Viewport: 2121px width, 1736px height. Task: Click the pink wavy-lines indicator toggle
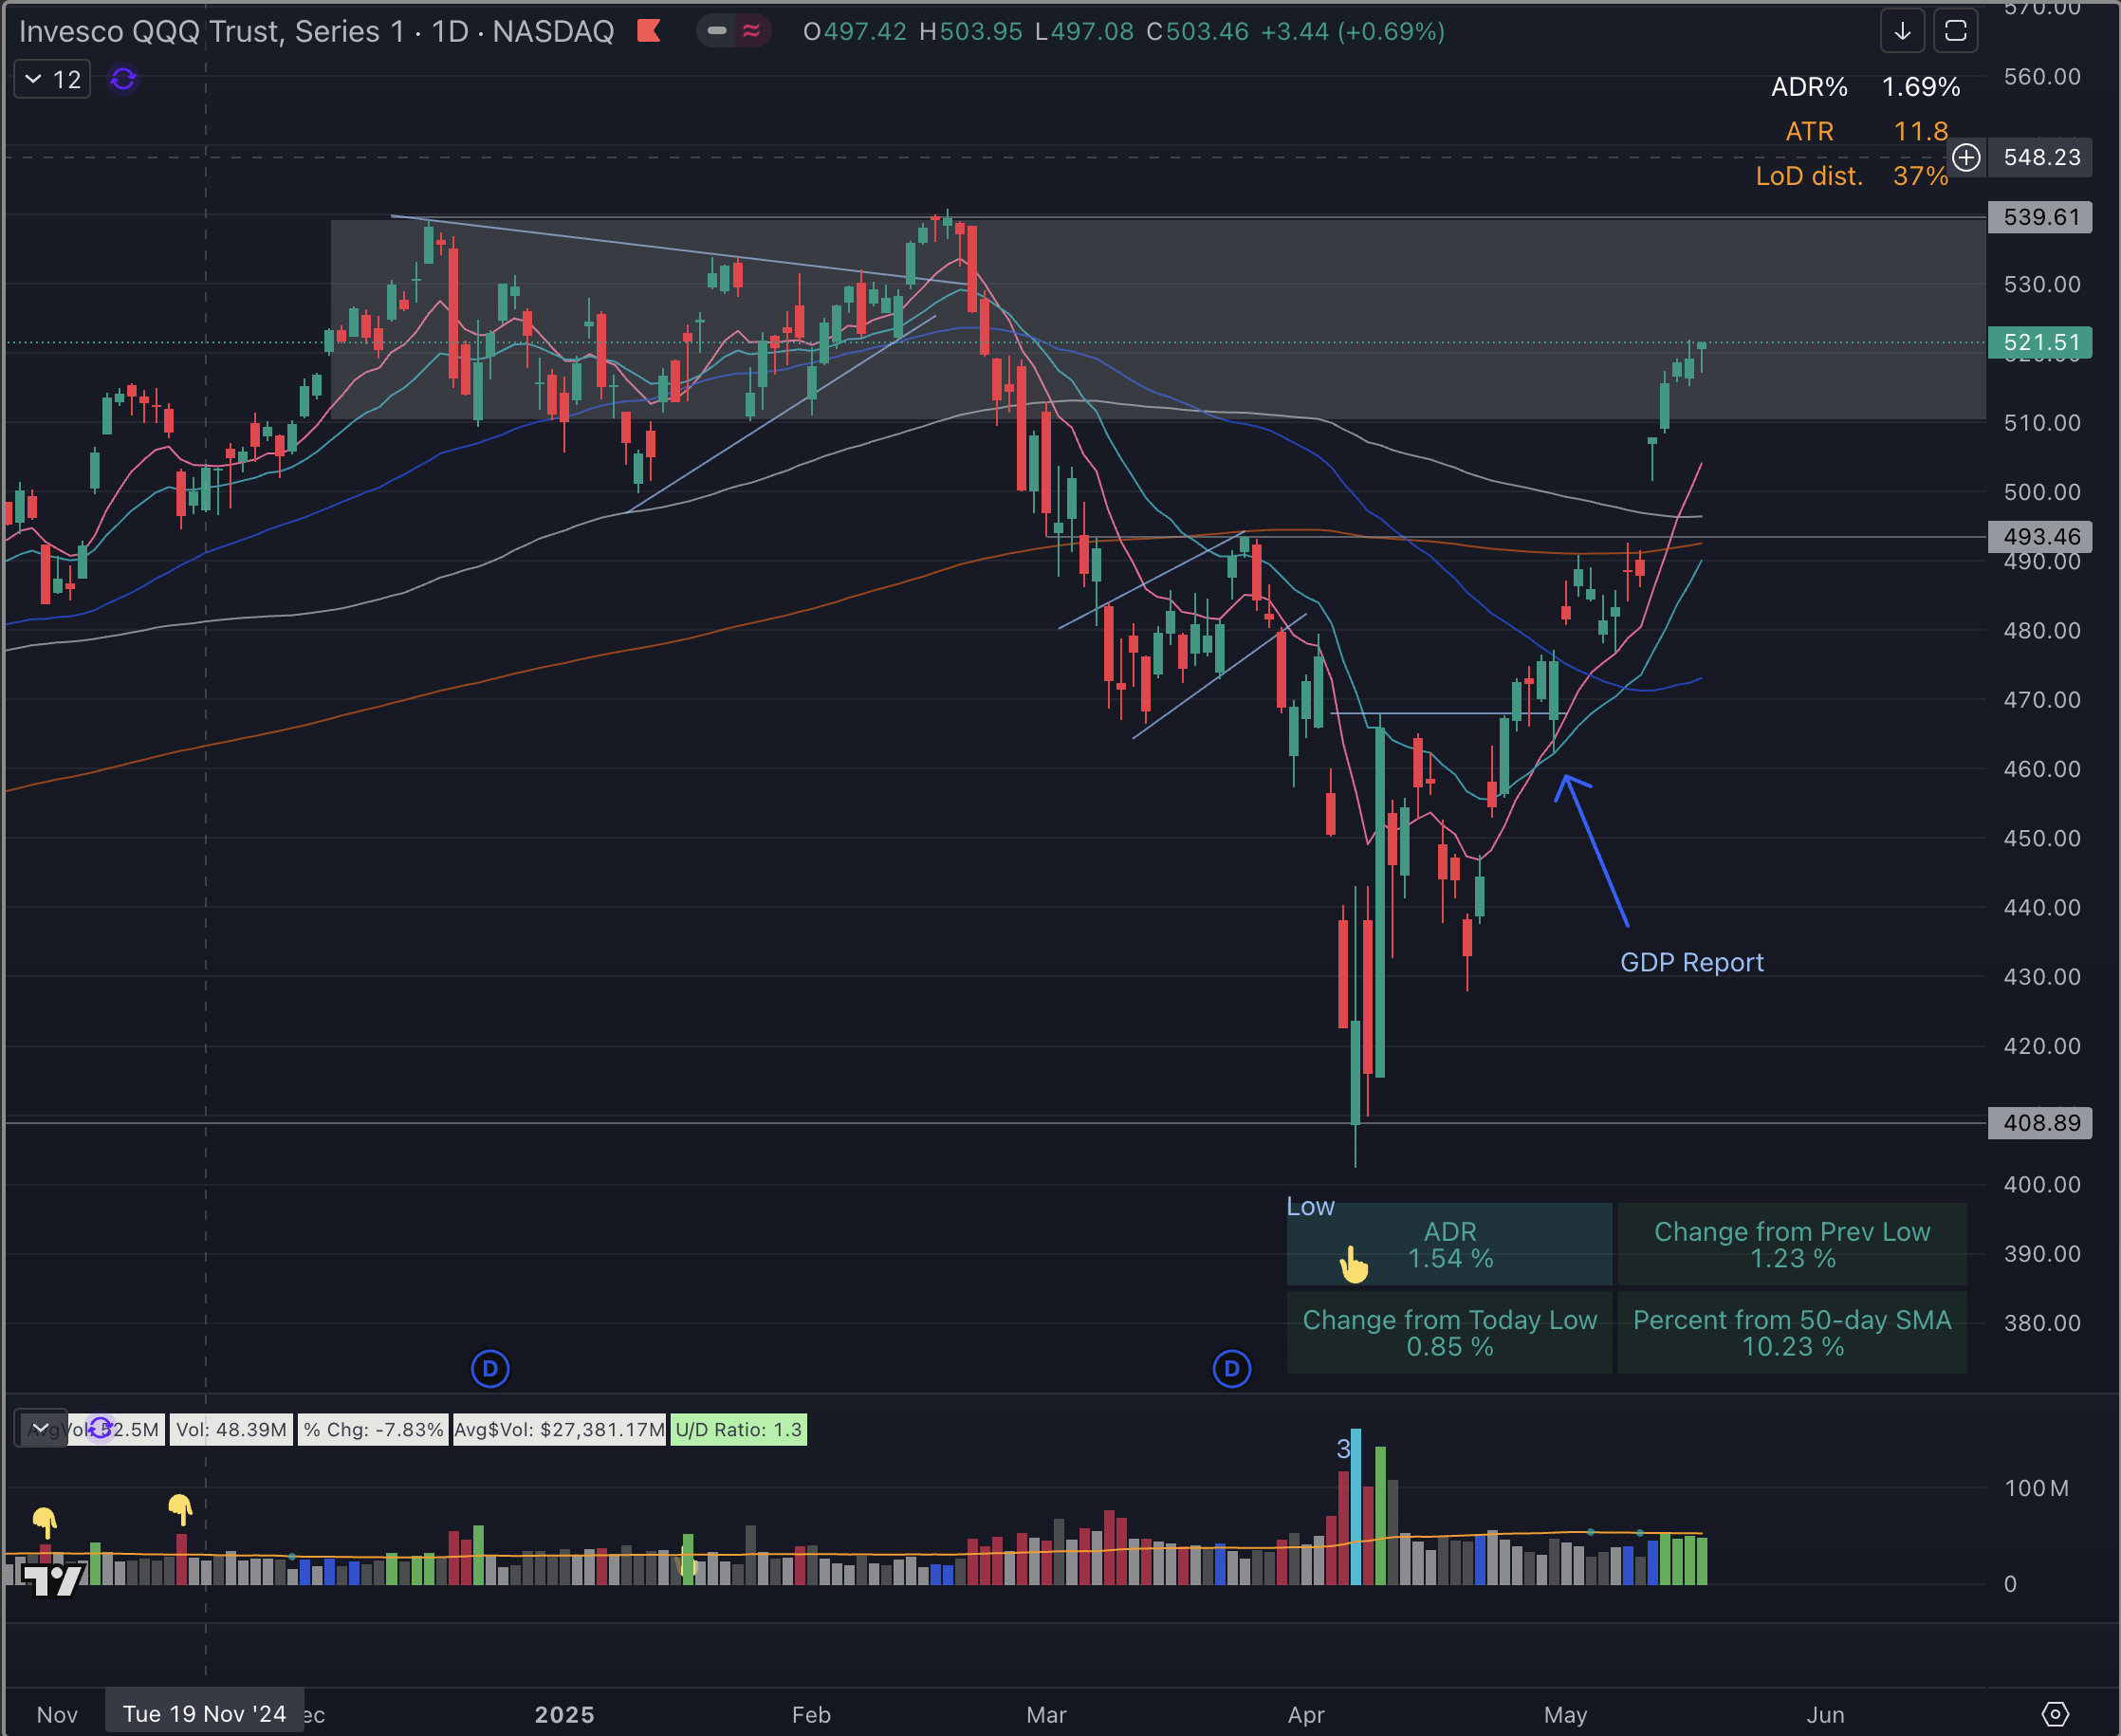(x=751, y=31)
